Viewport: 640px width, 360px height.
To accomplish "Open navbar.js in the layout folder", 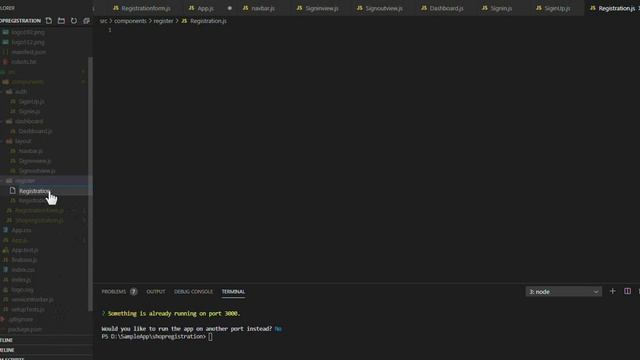I will [x=31, y=151].
